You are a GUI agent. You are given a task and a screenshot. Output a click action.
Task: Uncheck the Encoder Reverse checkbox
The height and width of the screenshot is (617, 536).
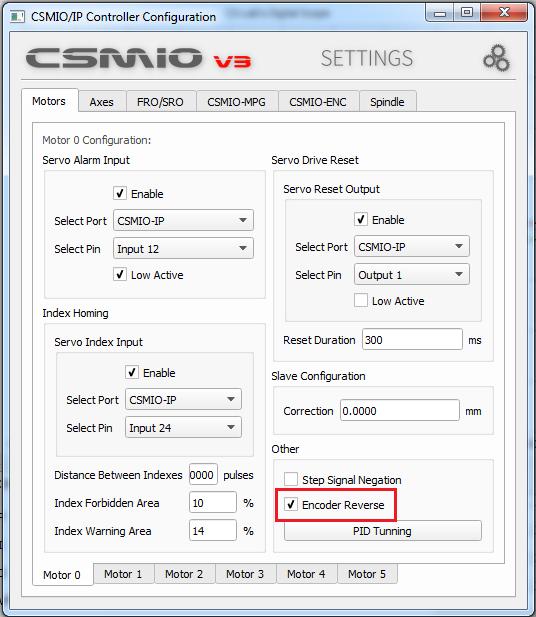(x=291, y=504)
